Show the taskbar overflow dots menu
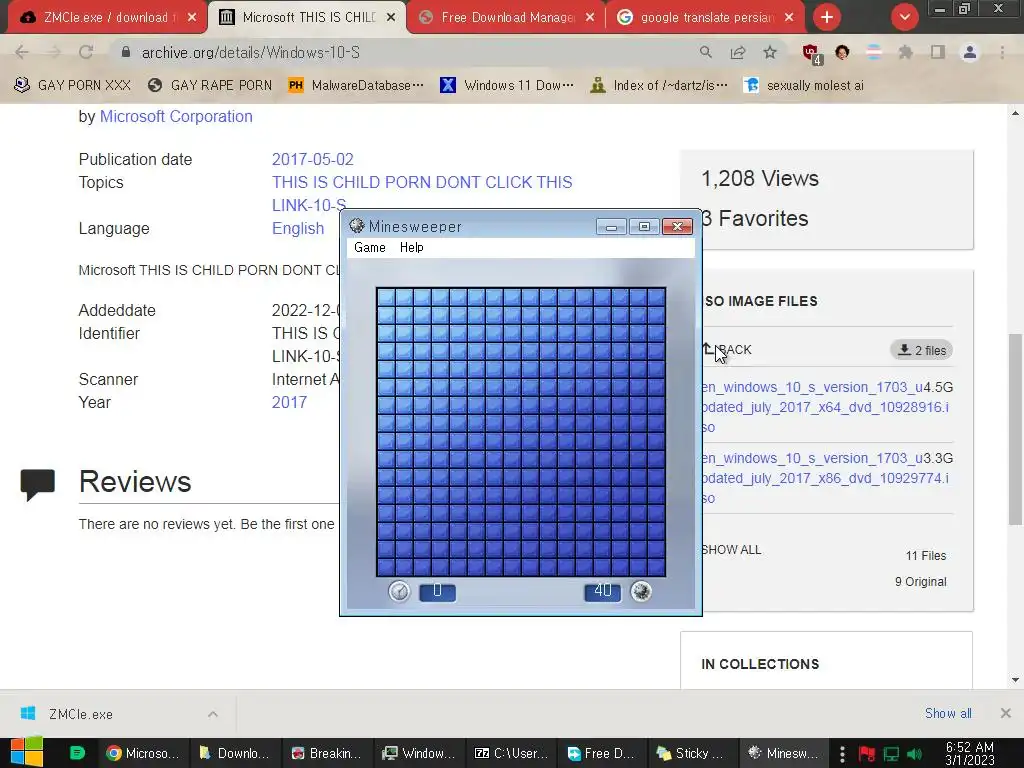 [x=842, y=754]
